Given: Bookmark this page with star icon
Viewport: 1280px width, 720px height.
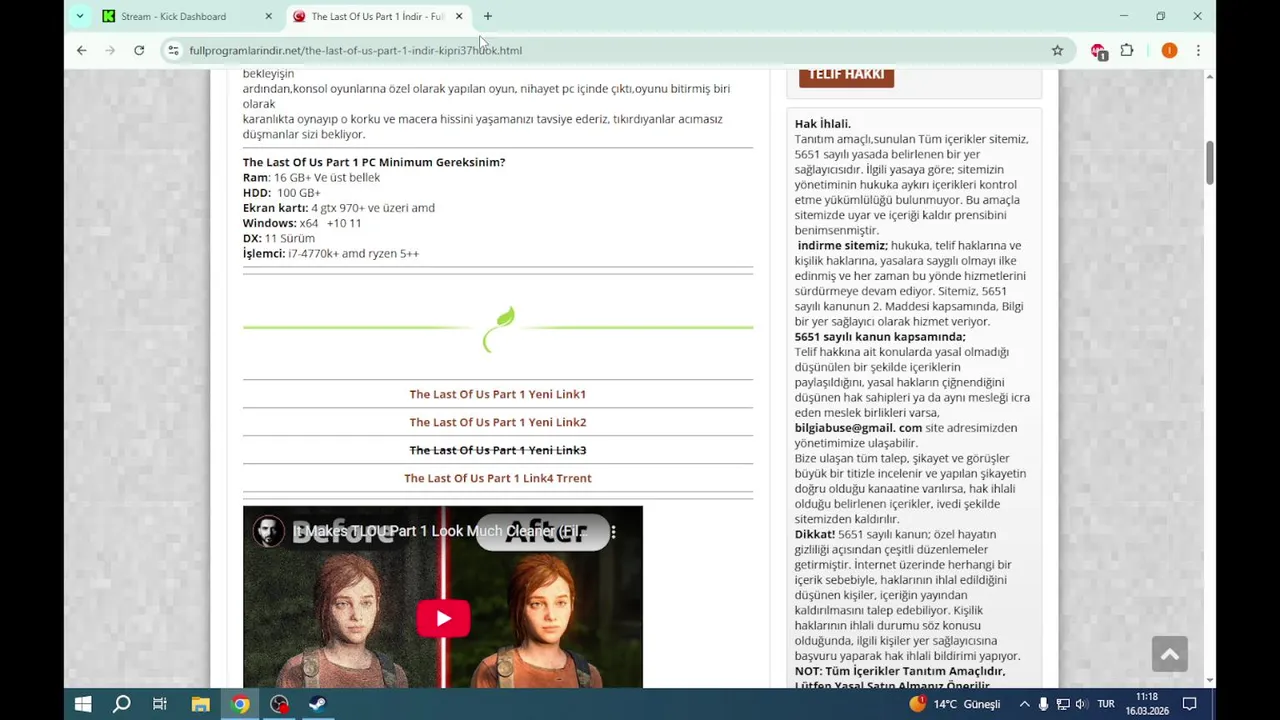Looking at the screenshot, I should (x=1057, y=50).
